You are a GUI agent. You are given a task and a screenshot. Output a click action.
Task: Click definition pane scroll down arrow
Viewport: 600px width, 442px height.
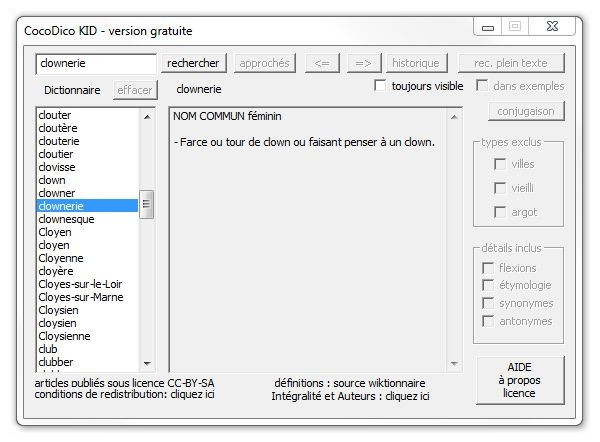click(x=456, y=364)
